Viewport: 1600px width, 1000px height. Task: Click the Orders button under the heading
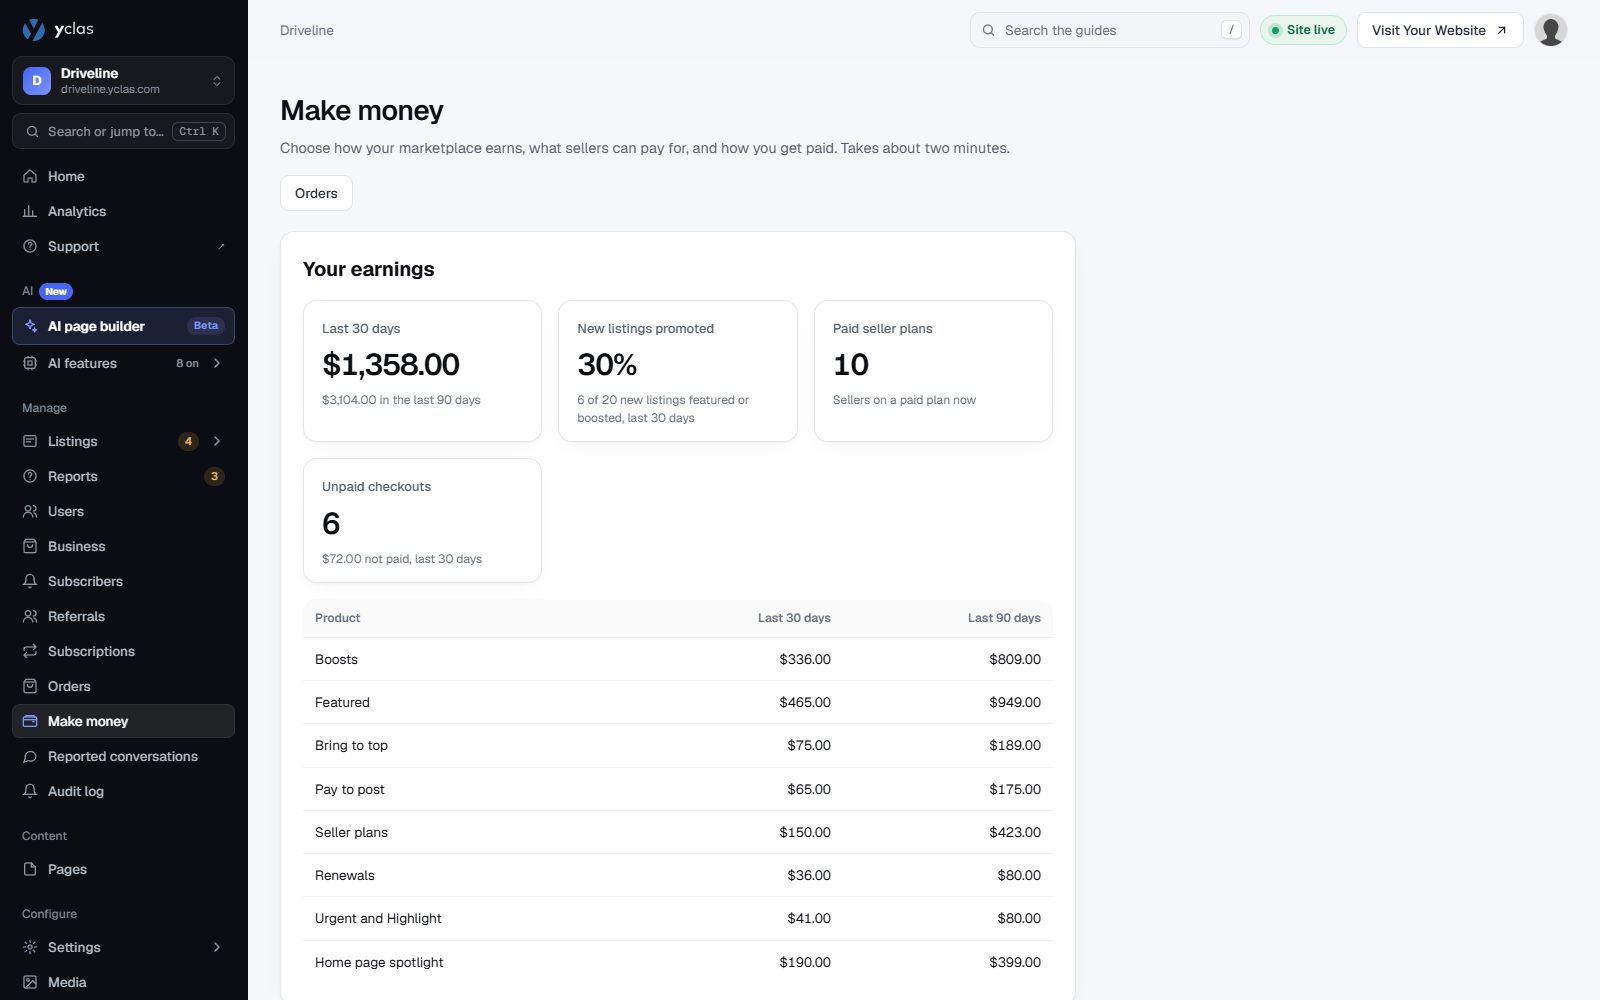coord(316,193)
